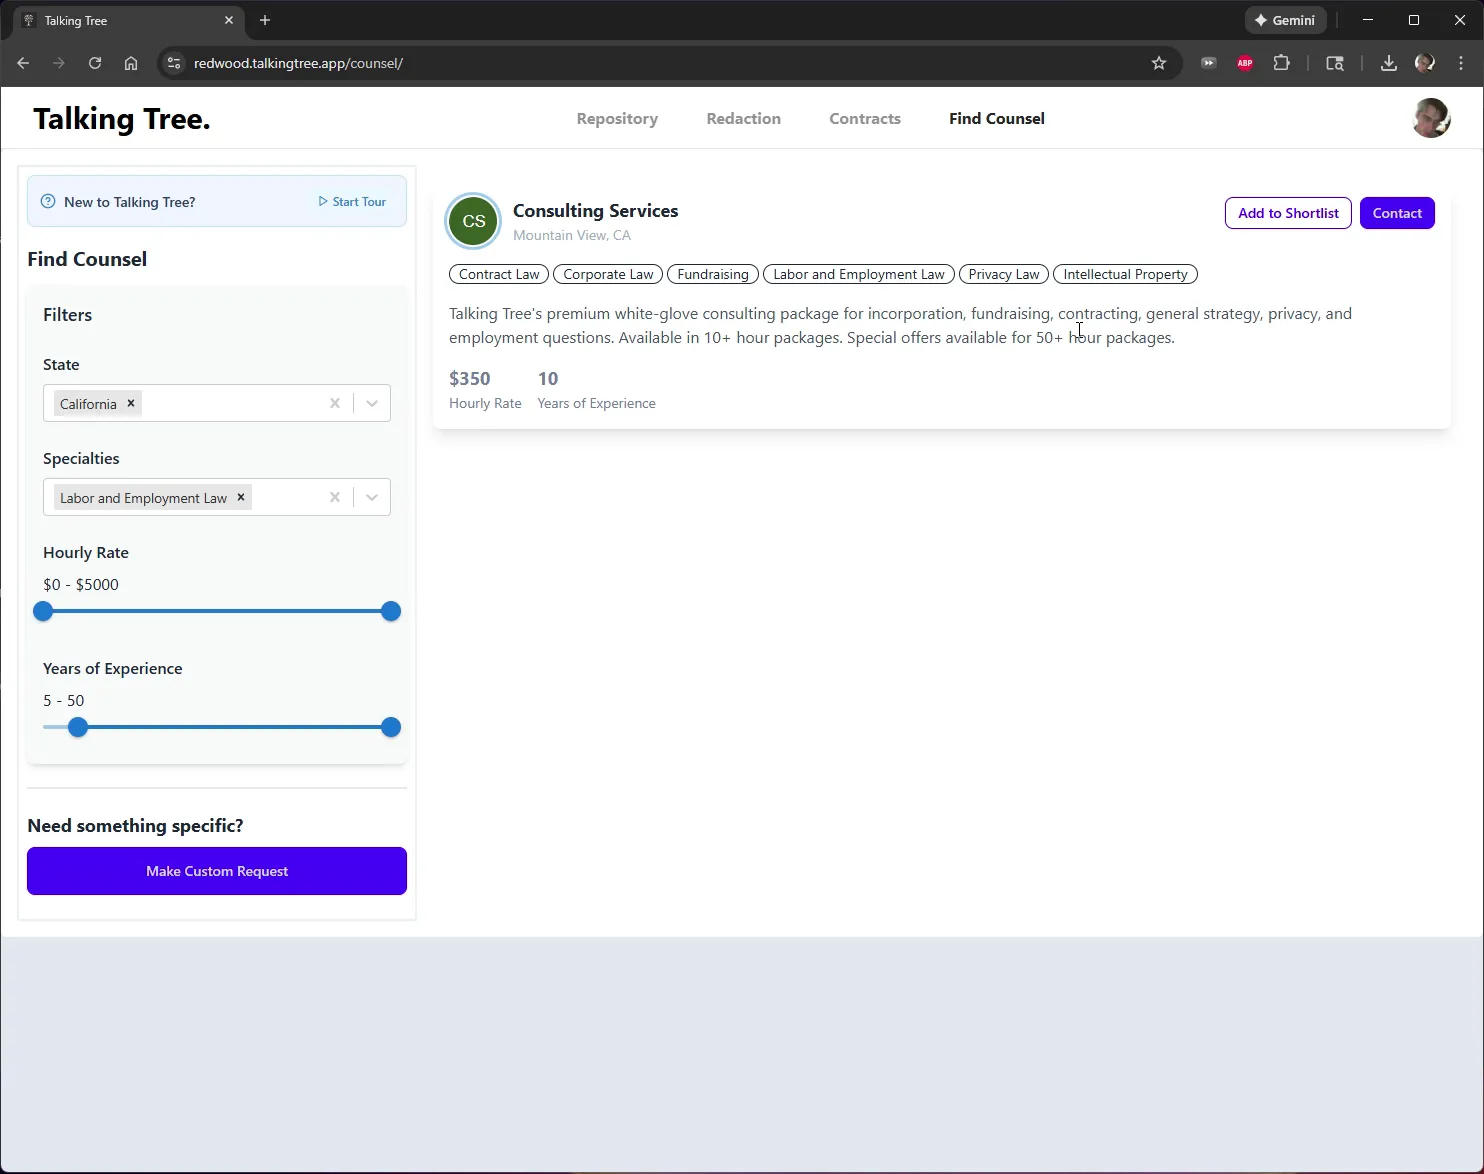Click inside the State filter field
The image size is (1484, 1174).
point(217,403)
